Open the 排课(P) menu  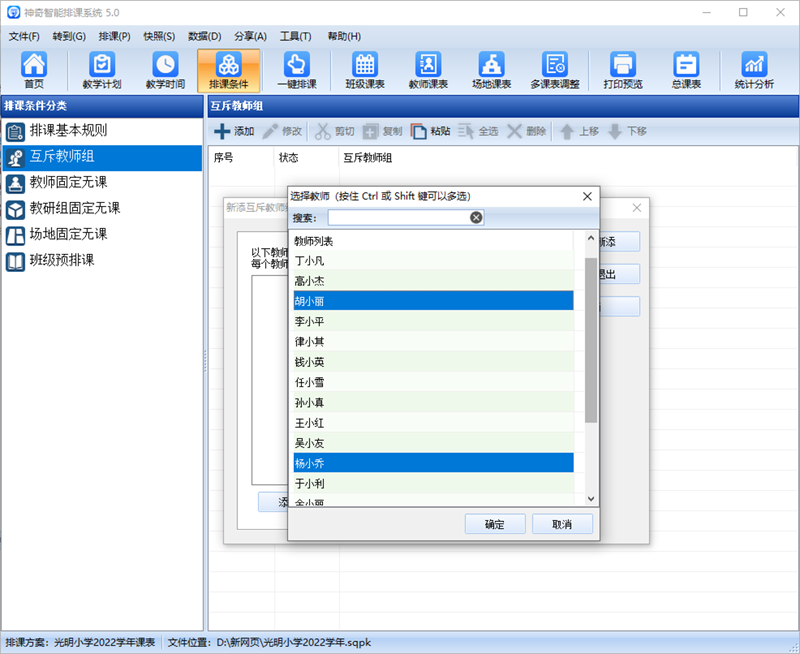pyautogui.click(x=115, y=37)
